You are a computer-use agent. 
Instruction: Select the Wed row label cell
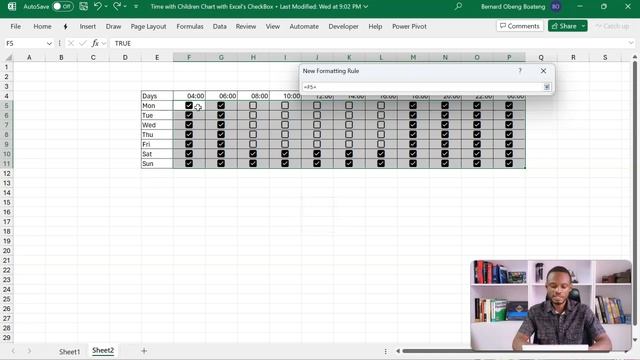(x=157, y=125)
